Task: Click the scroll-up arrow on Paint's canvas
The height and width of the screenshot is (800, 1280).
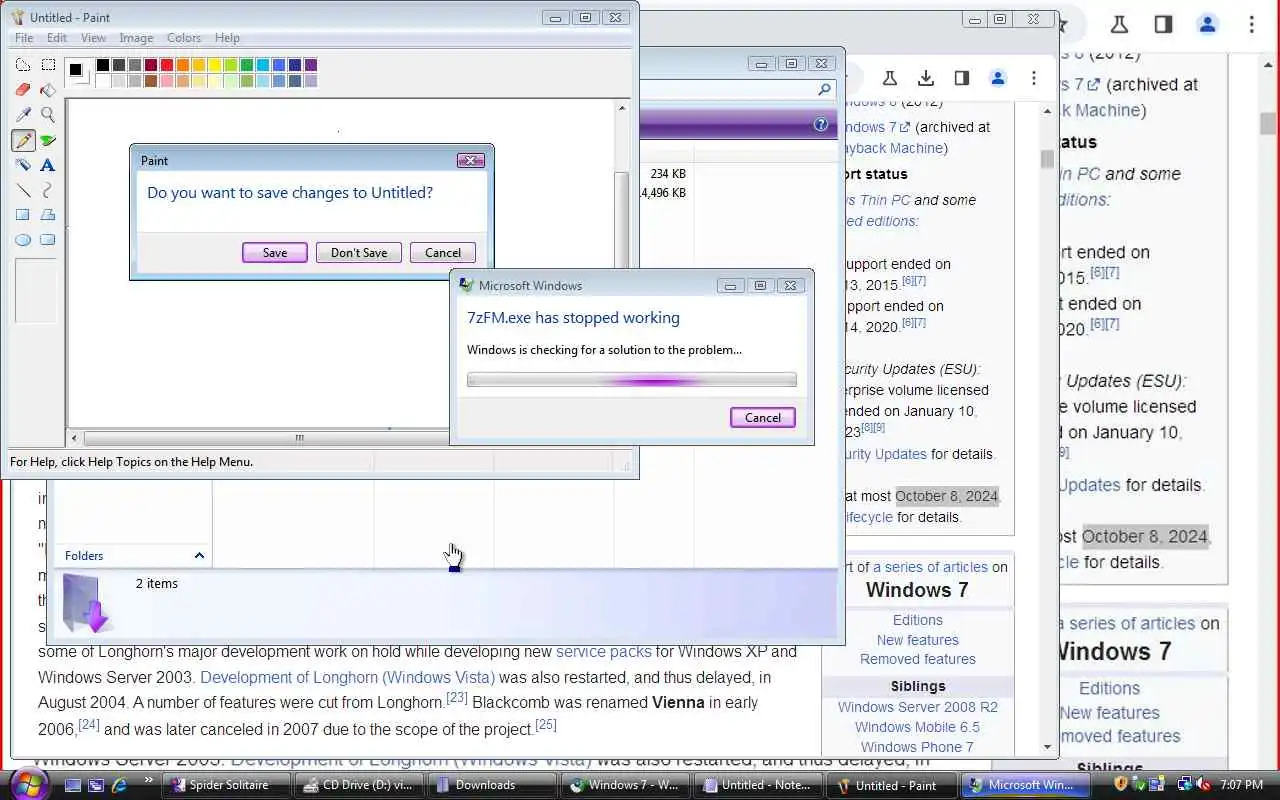Action: point(622,108)
